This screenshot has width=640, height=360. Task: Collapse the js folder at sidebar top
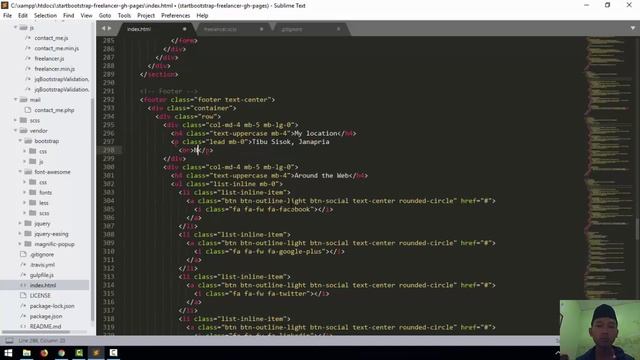(x=16, y=27)
